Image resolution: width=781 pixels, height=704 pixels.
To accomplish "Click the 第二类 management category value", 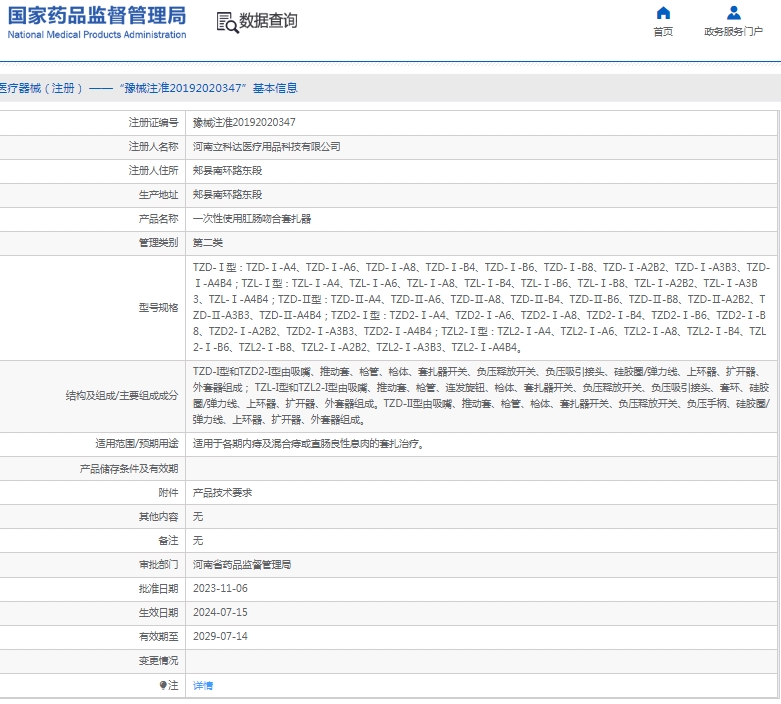I will tap(208, 243).
